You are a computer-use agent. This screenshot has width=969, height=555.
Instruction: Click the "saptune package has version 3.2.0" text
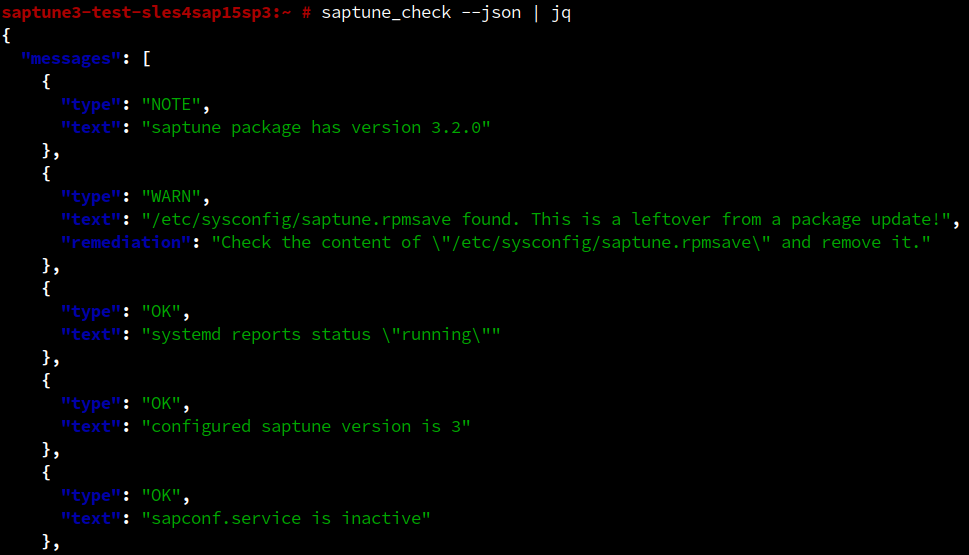pos(316,127)
